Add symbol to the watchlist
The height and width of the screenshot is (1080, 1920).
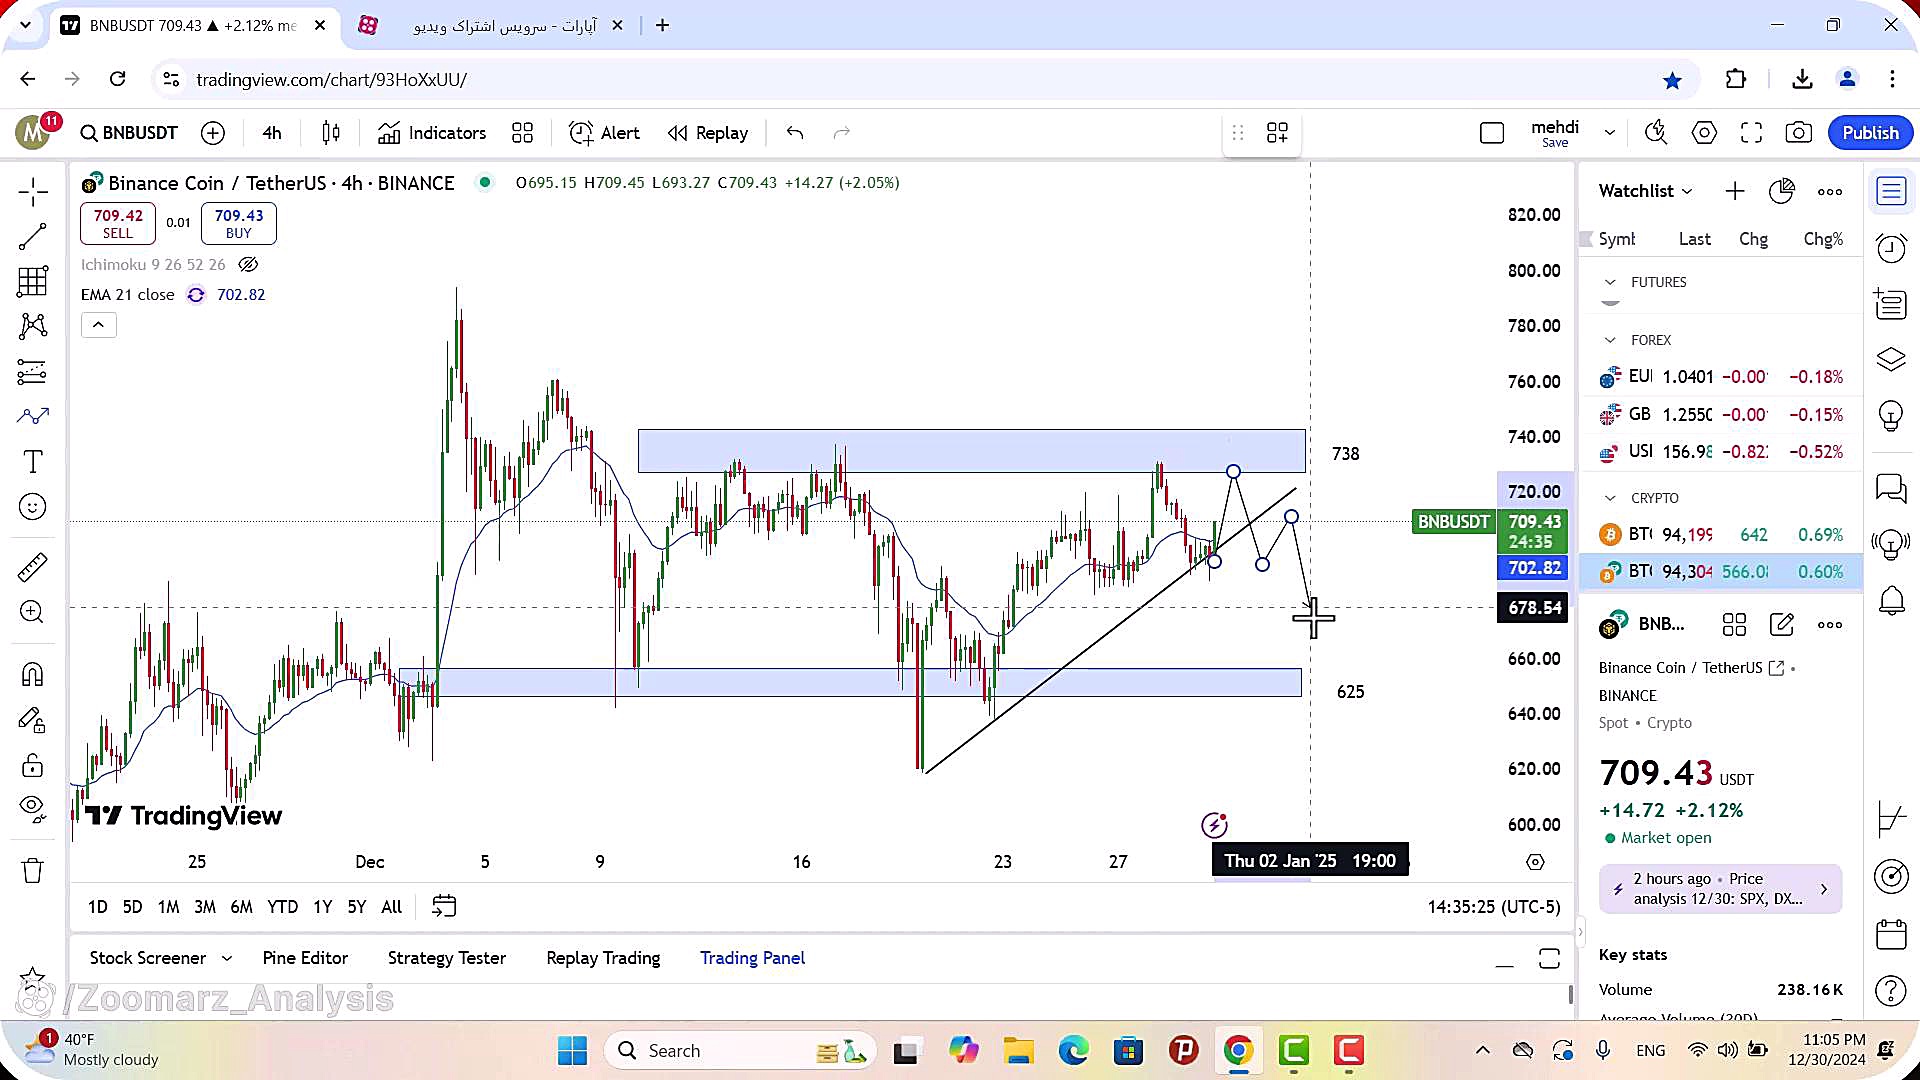(1735, 191)
